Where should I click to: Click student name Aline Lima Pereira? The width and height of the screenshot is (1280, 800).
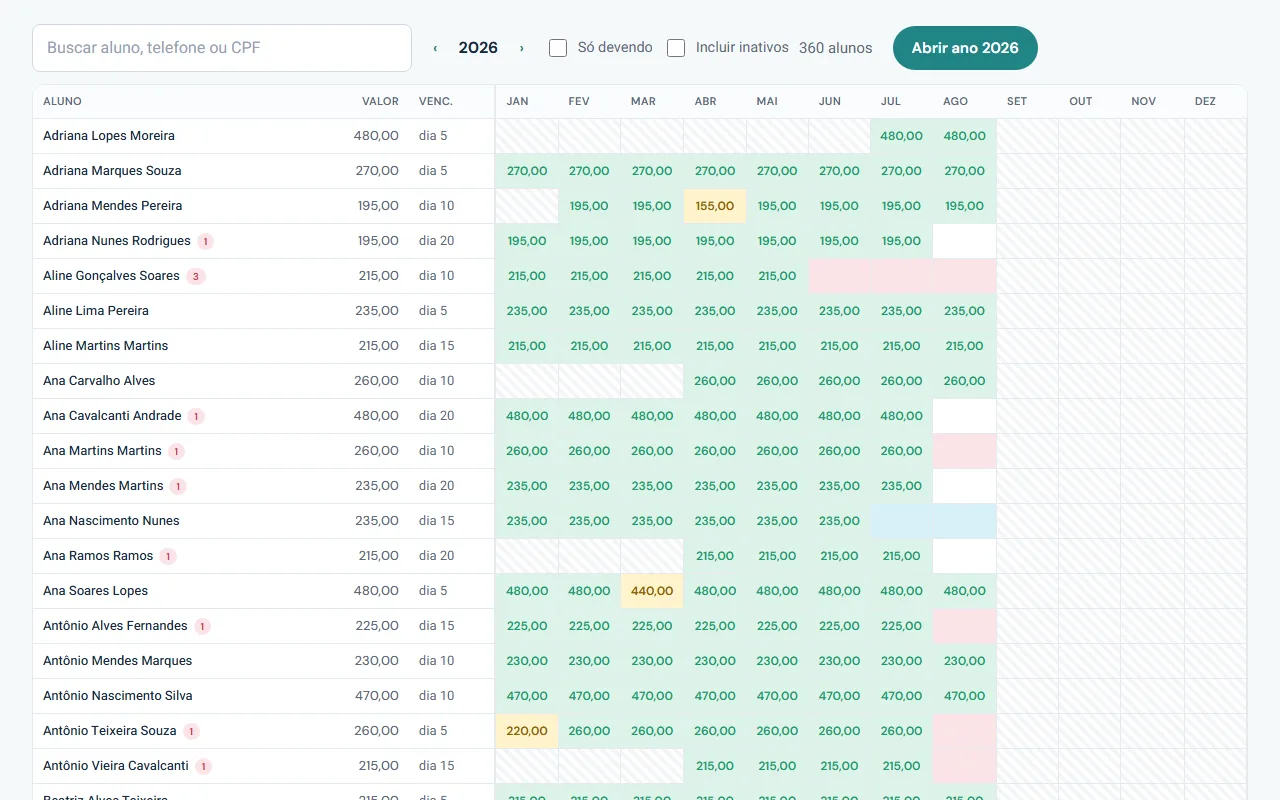point(96,311)
